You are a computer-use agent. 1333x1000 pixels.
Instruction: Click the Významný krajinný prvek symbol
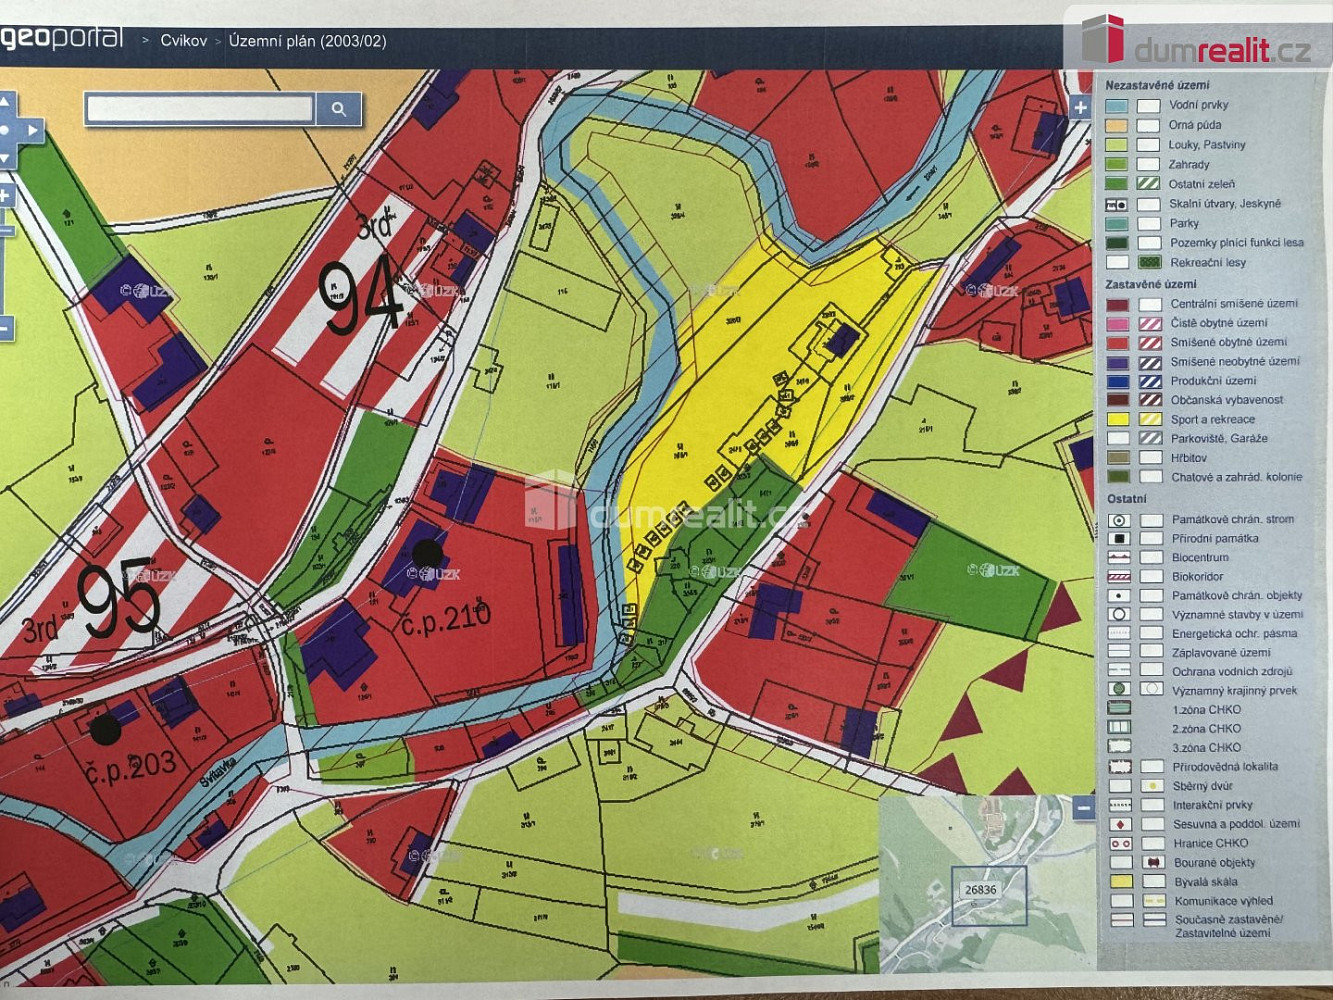coord(1120,690)
